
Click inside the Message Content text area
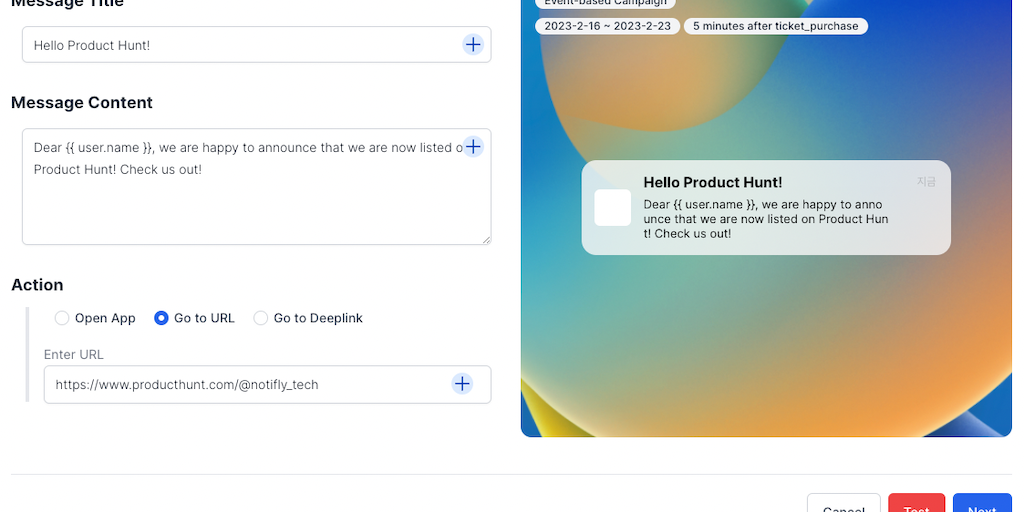[257, 187]
